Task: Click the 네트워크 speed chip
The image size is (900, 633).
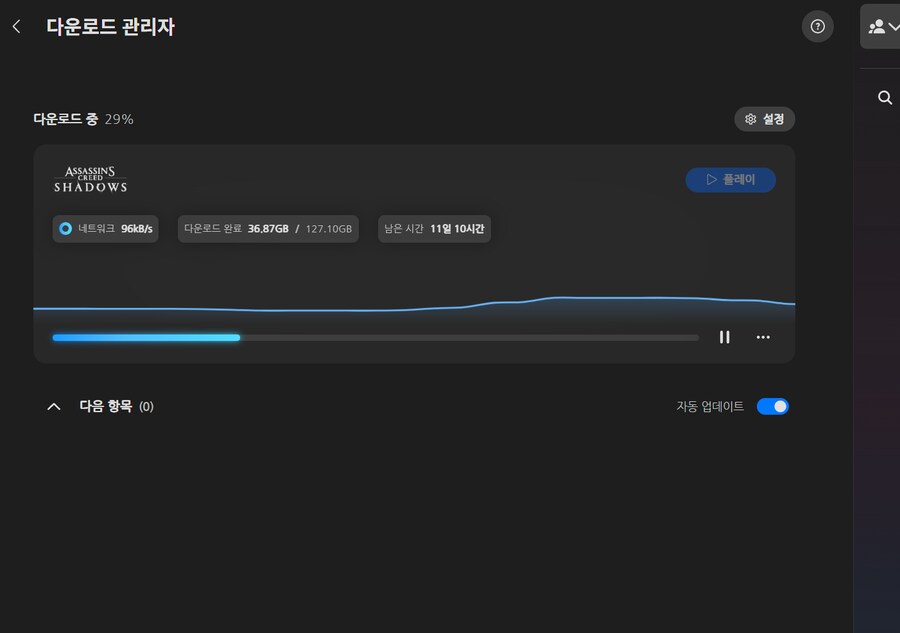Action: 105,228
